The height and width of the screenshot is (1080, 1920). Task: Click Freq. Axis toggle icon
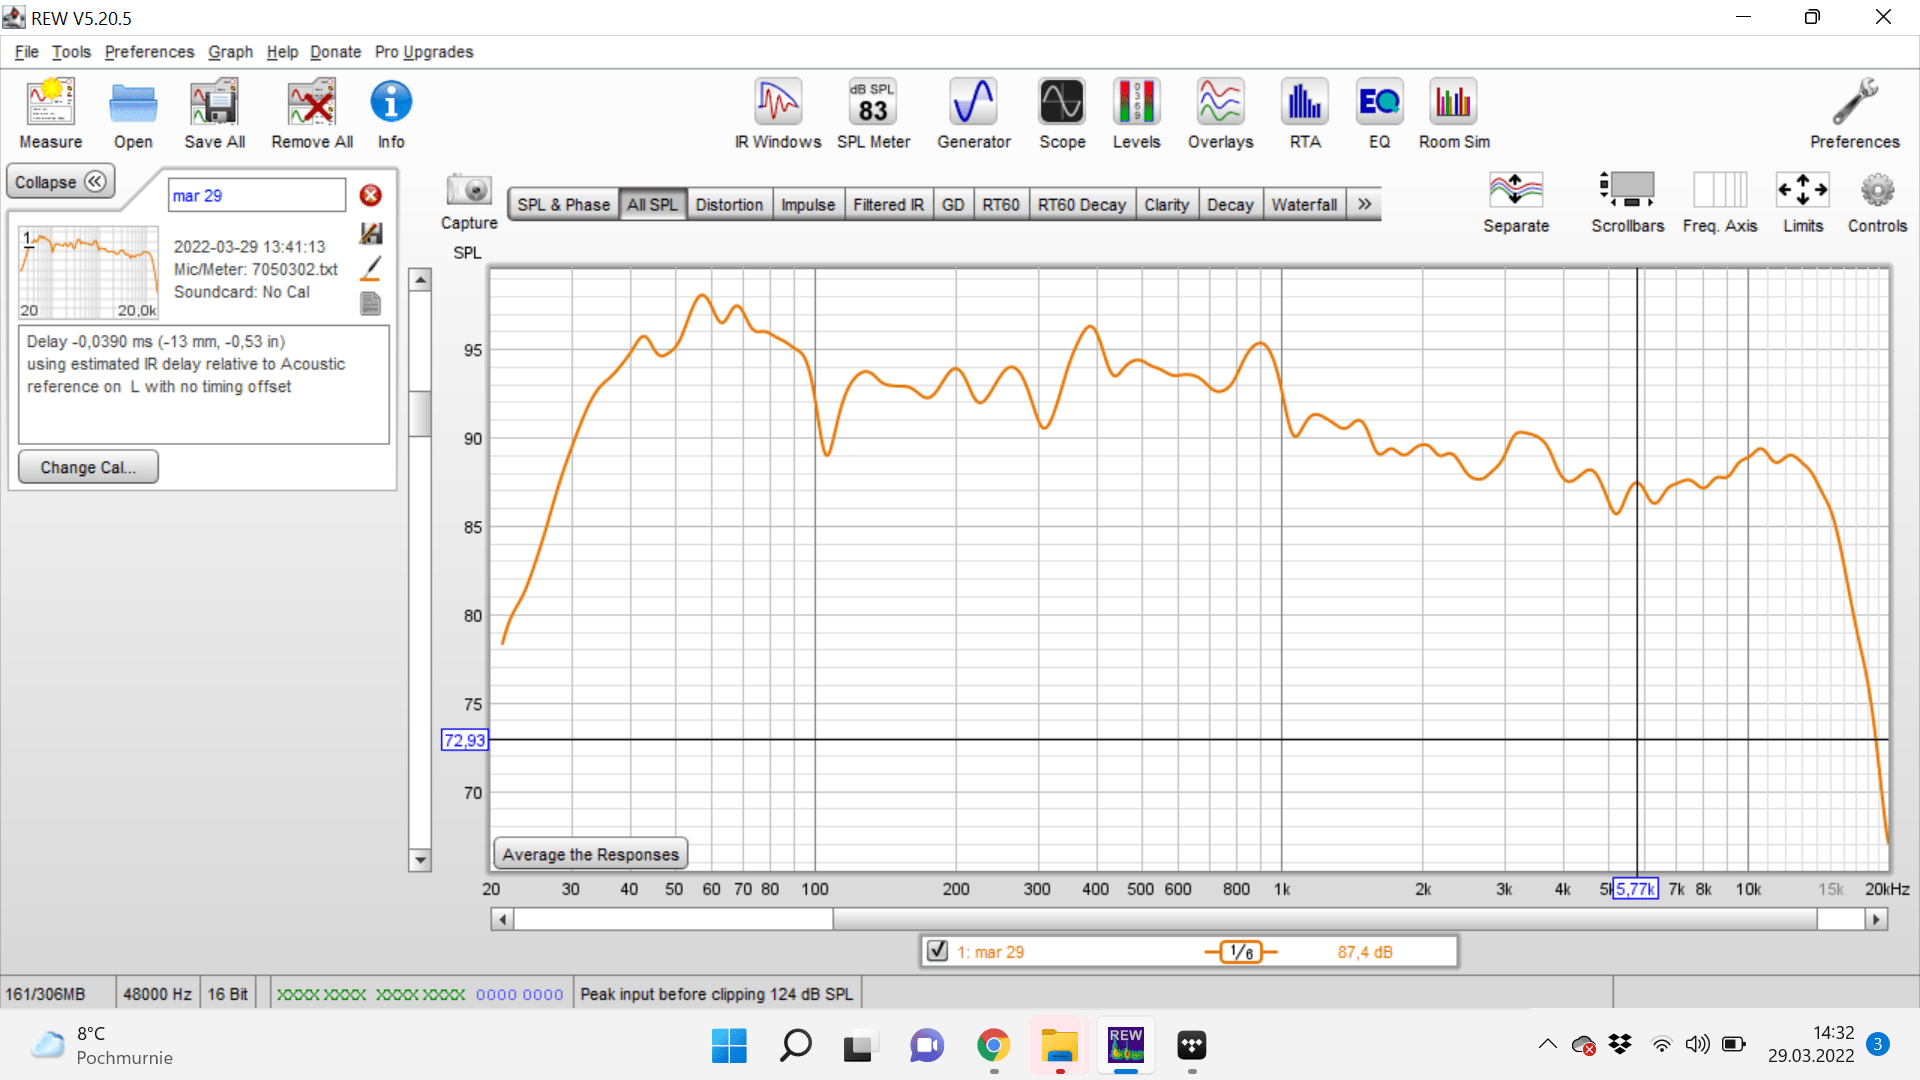(x=1719, y=190)
